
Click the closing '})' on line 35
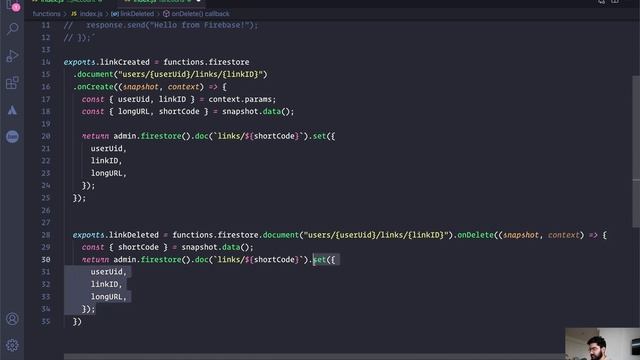(77, 322)
